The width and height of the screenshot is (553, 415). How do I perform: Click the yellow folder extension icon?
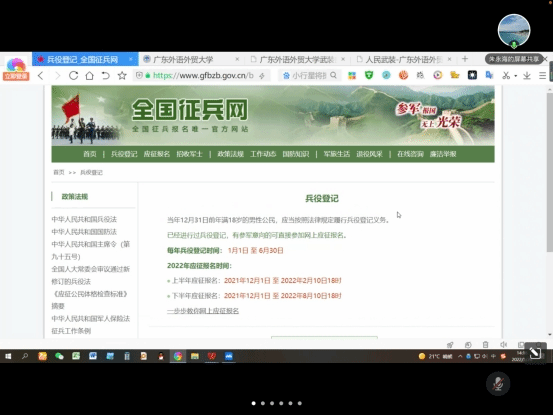pyautogui.click(x=455, y=75)
